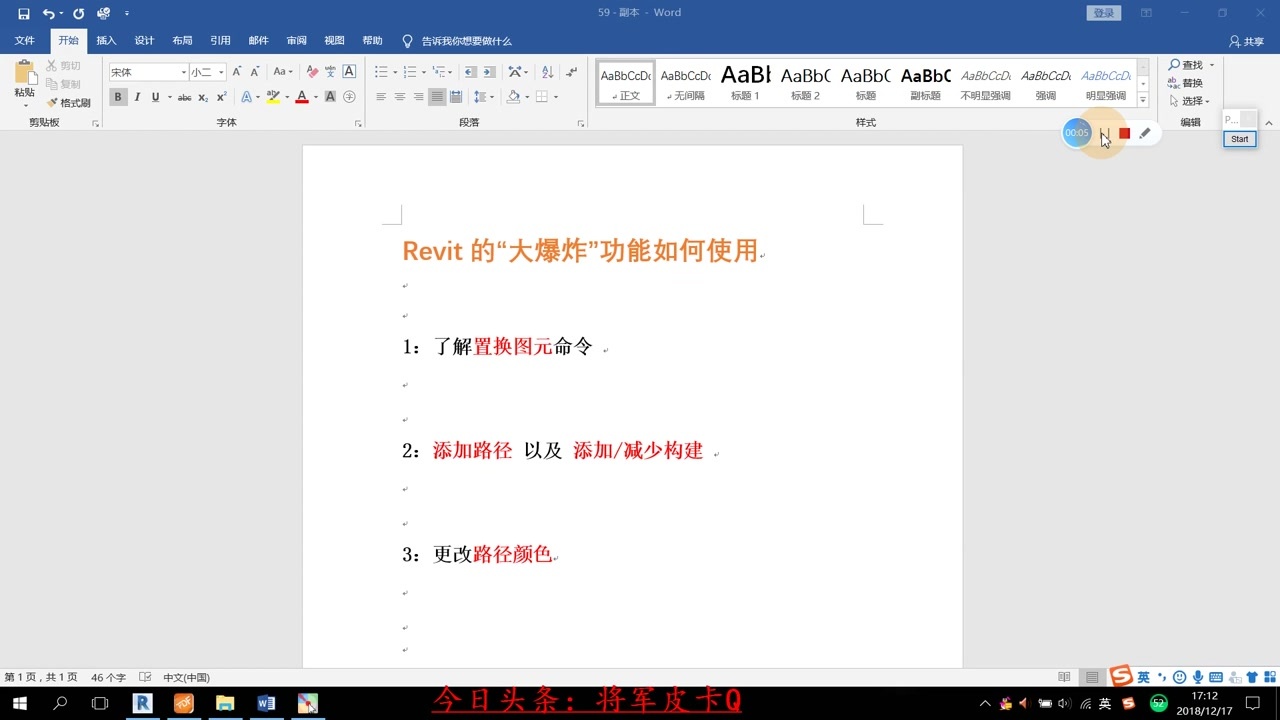Clear all formatting with the eraser icon

(312, 72)
